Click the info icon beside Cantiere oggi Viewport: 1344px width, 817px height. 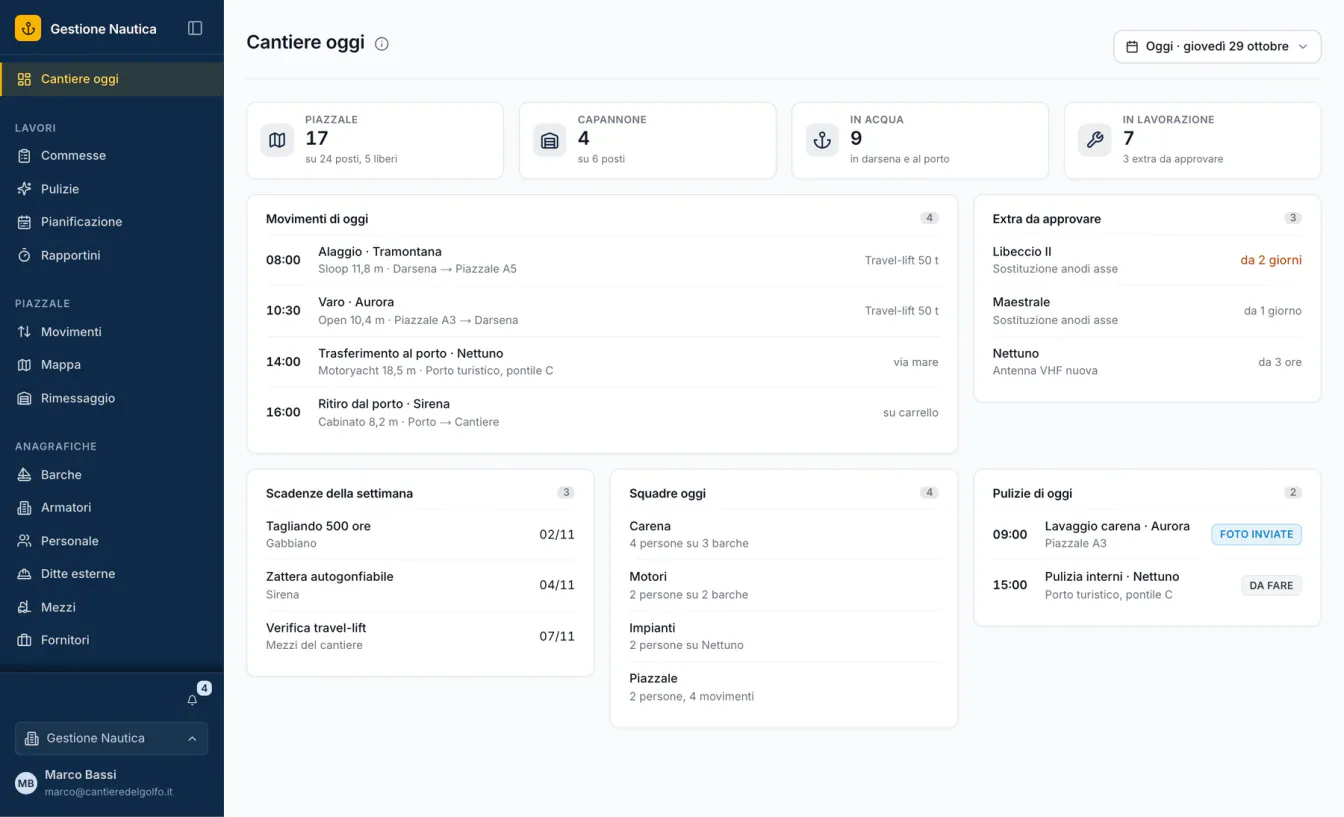(x=381, y=44)
